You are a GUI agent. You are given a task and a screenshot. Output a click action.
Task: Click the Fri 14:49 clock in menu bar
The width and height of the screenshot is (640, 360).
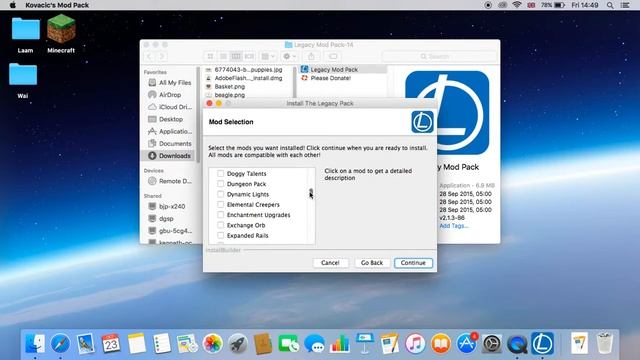point(585,5)
